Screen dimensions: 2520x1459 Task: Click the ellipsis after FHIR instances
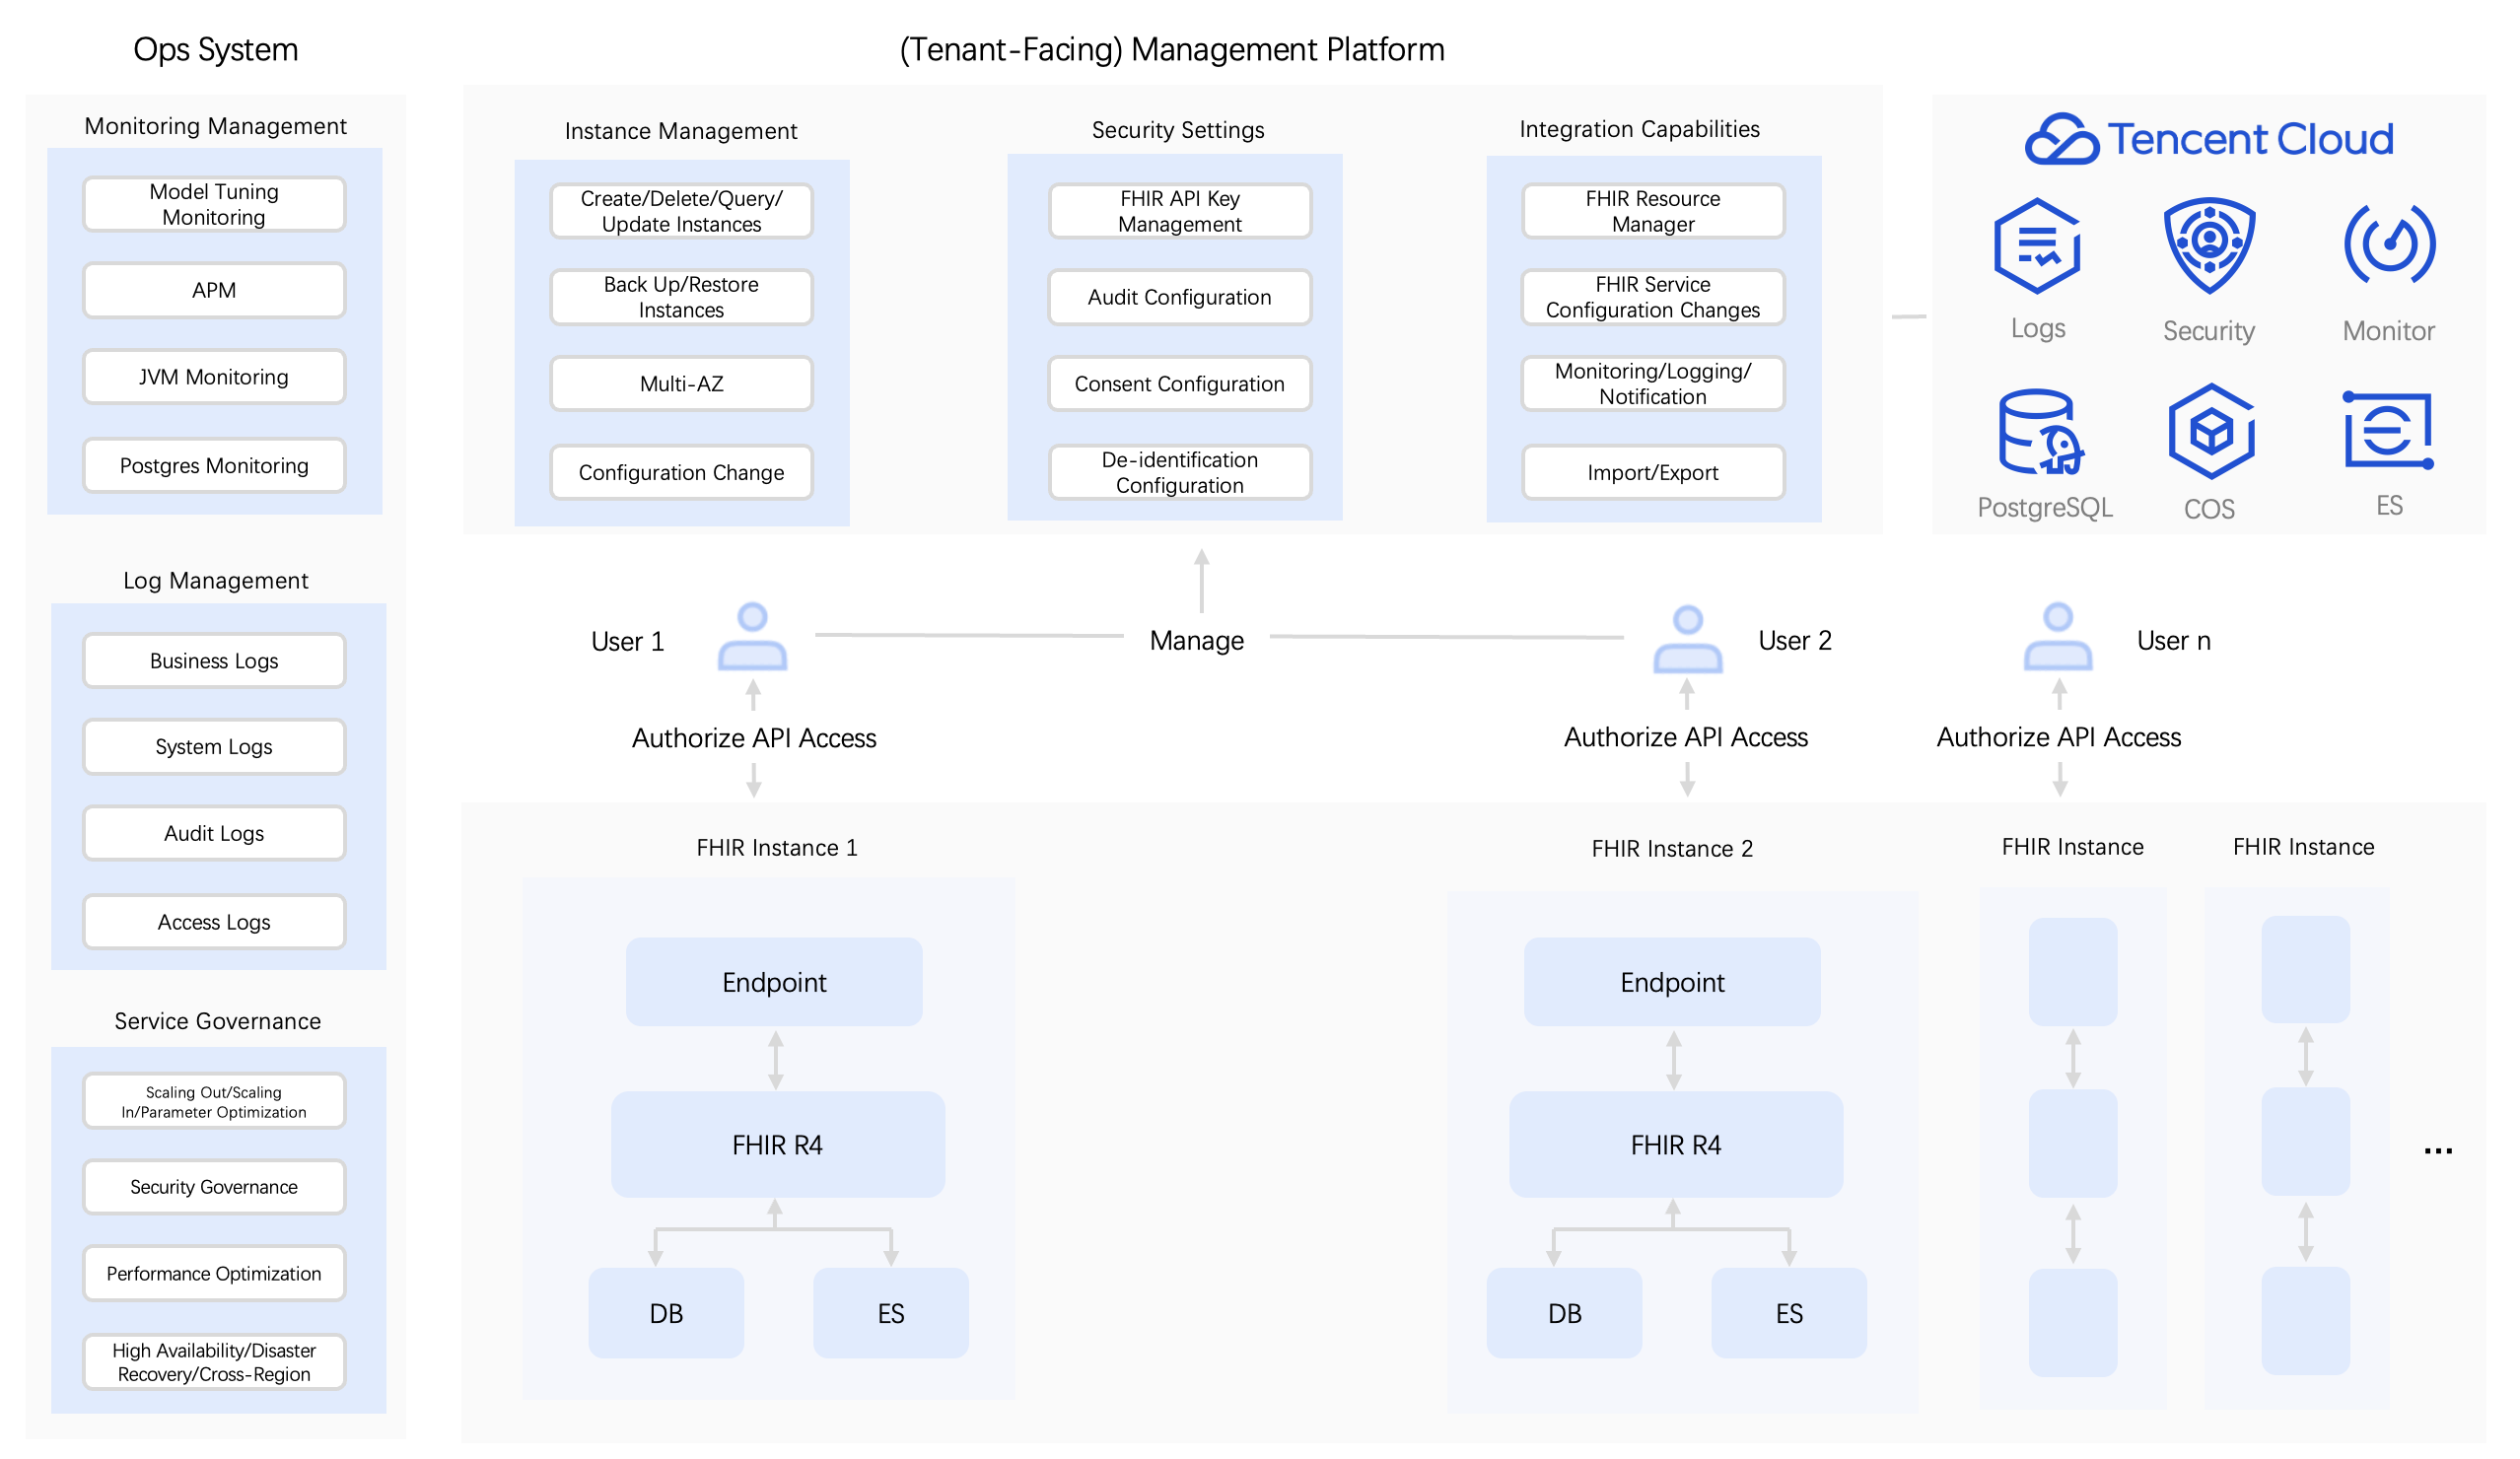(2437, 1151)
